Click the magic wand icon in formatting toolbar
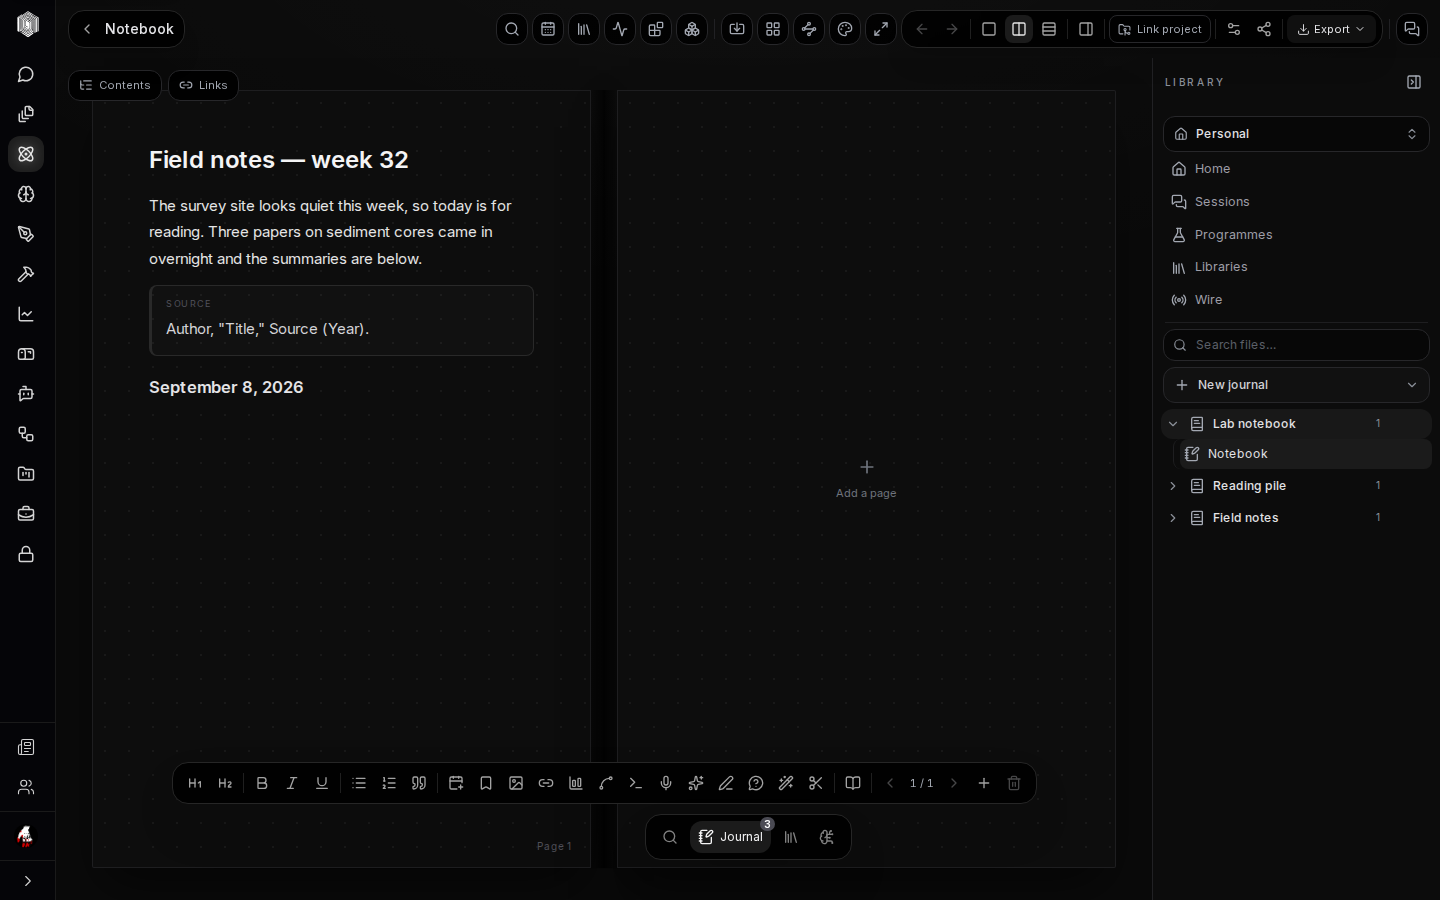Viewport: 1440px width, 900px height. tap(786, 783)
